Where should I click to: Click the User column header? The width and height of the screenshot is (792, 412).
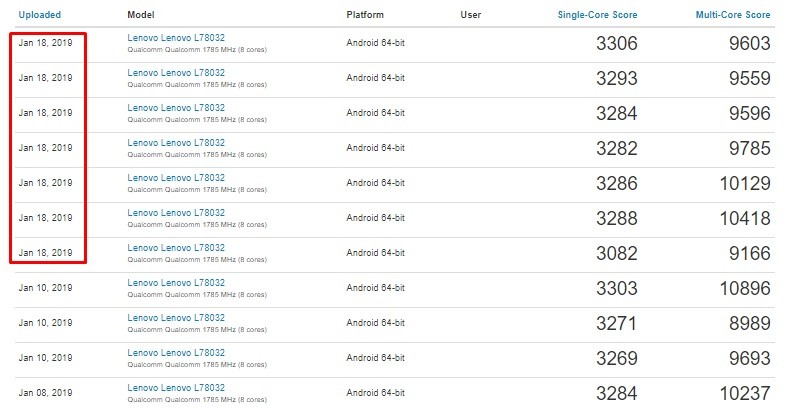pyautogui.click(x=470, y=15)
